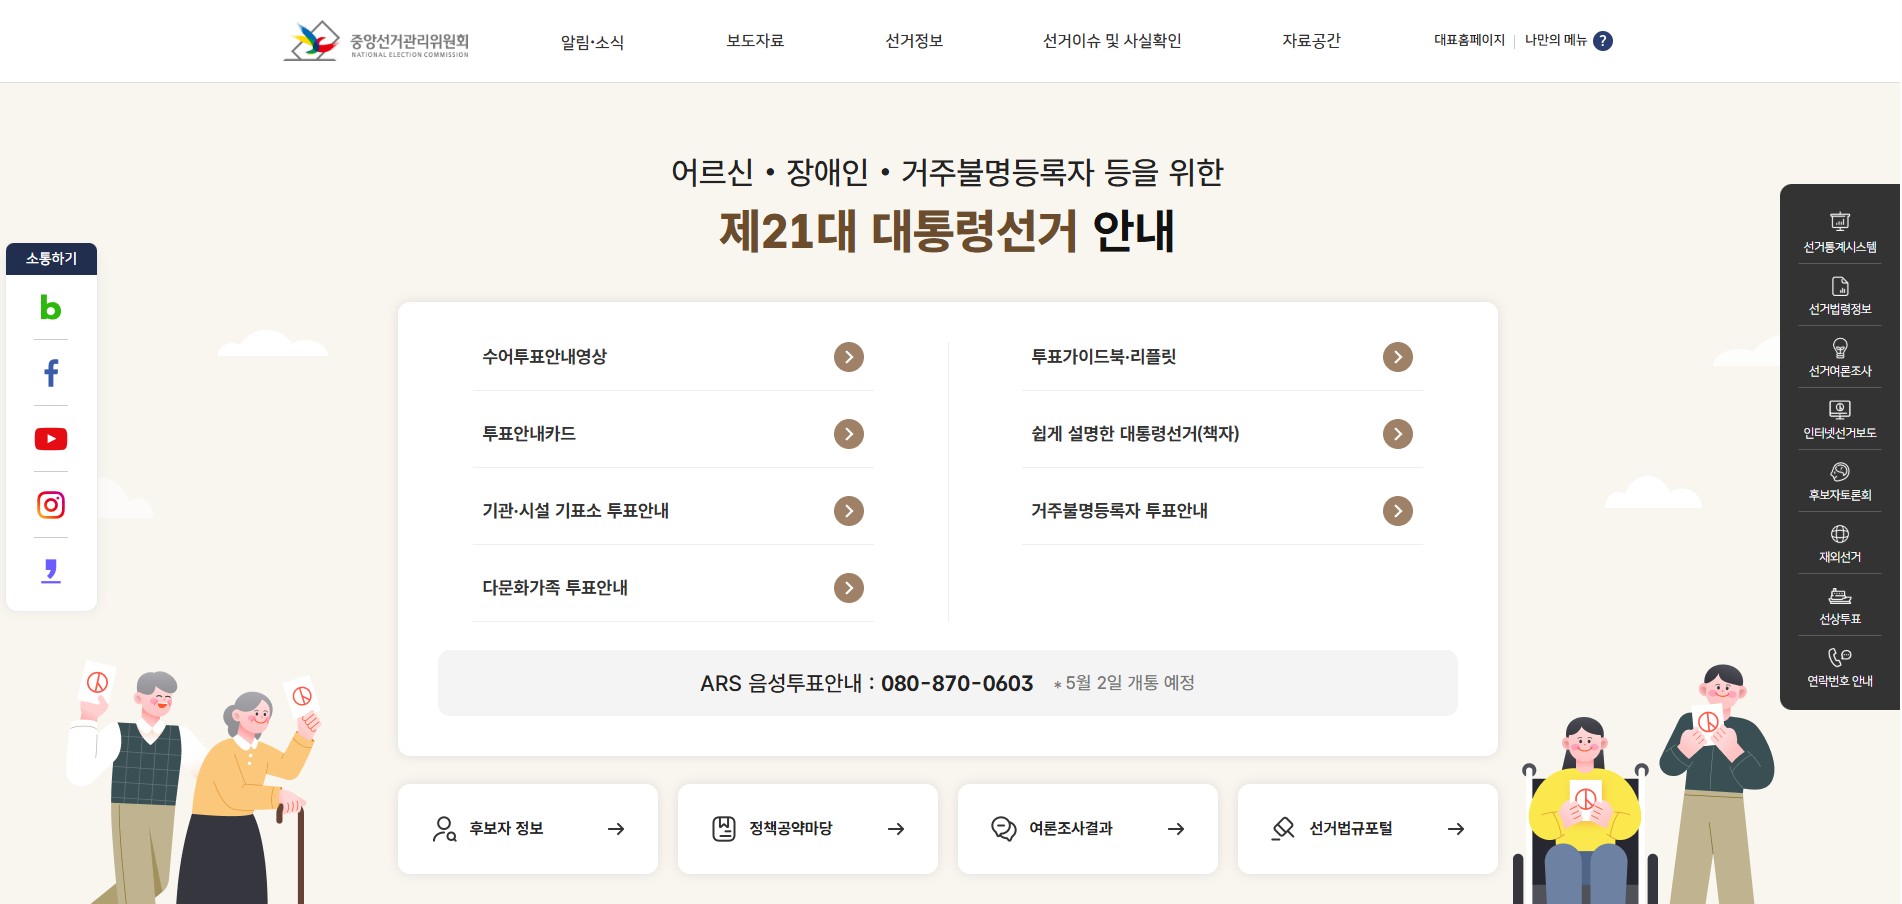
Task: Open the 선거정보 menu
Action: coord(914,41)
